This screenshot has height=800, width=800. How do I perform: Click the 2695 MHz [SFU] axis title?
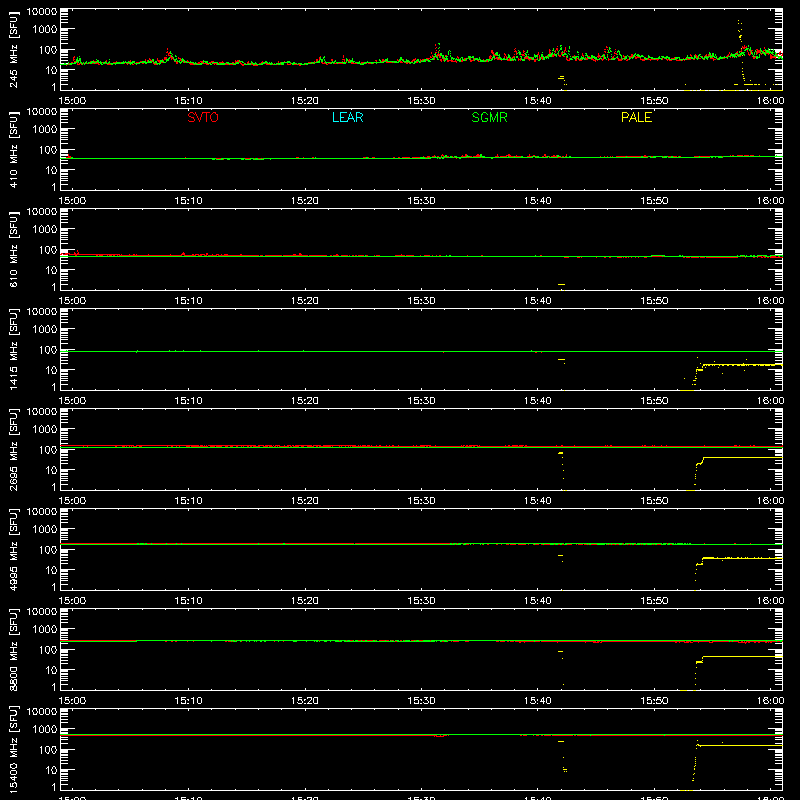pyautogui.click(x=14, y=449)
